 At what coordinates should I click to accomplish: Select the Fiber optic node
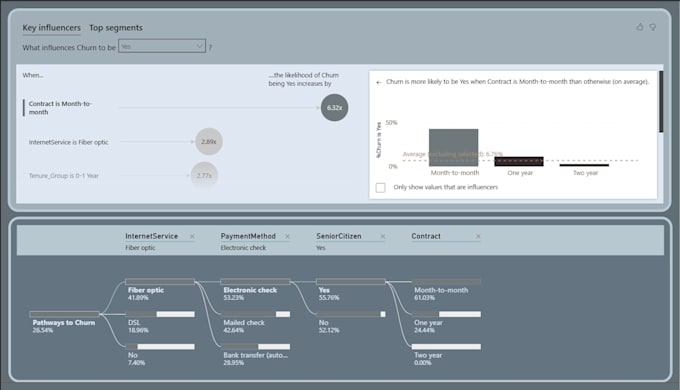coord(160,282)
